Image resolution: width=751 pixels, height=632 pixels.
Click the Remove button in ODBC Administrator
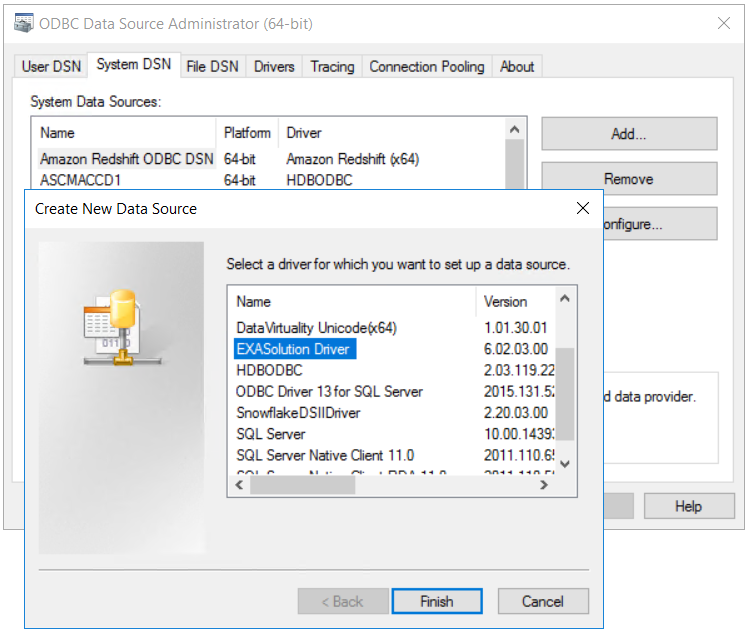point(629,179)
